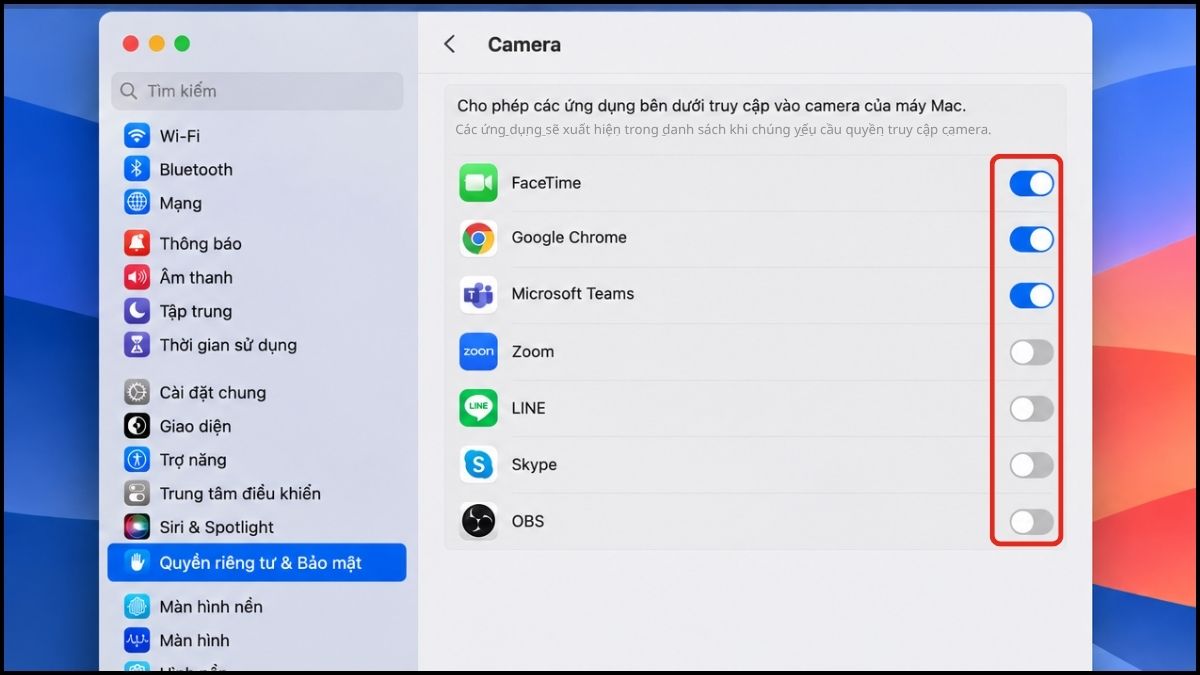This screenshot has height=675, width=1200.
Task: Minimize window with yellow button
Action: [156, 43]
